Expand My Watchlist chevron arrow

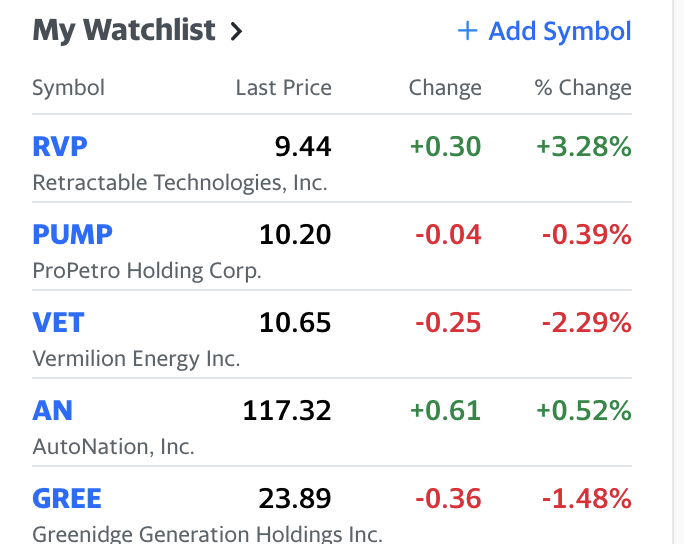pyautogui.click(x=236, y=32)
